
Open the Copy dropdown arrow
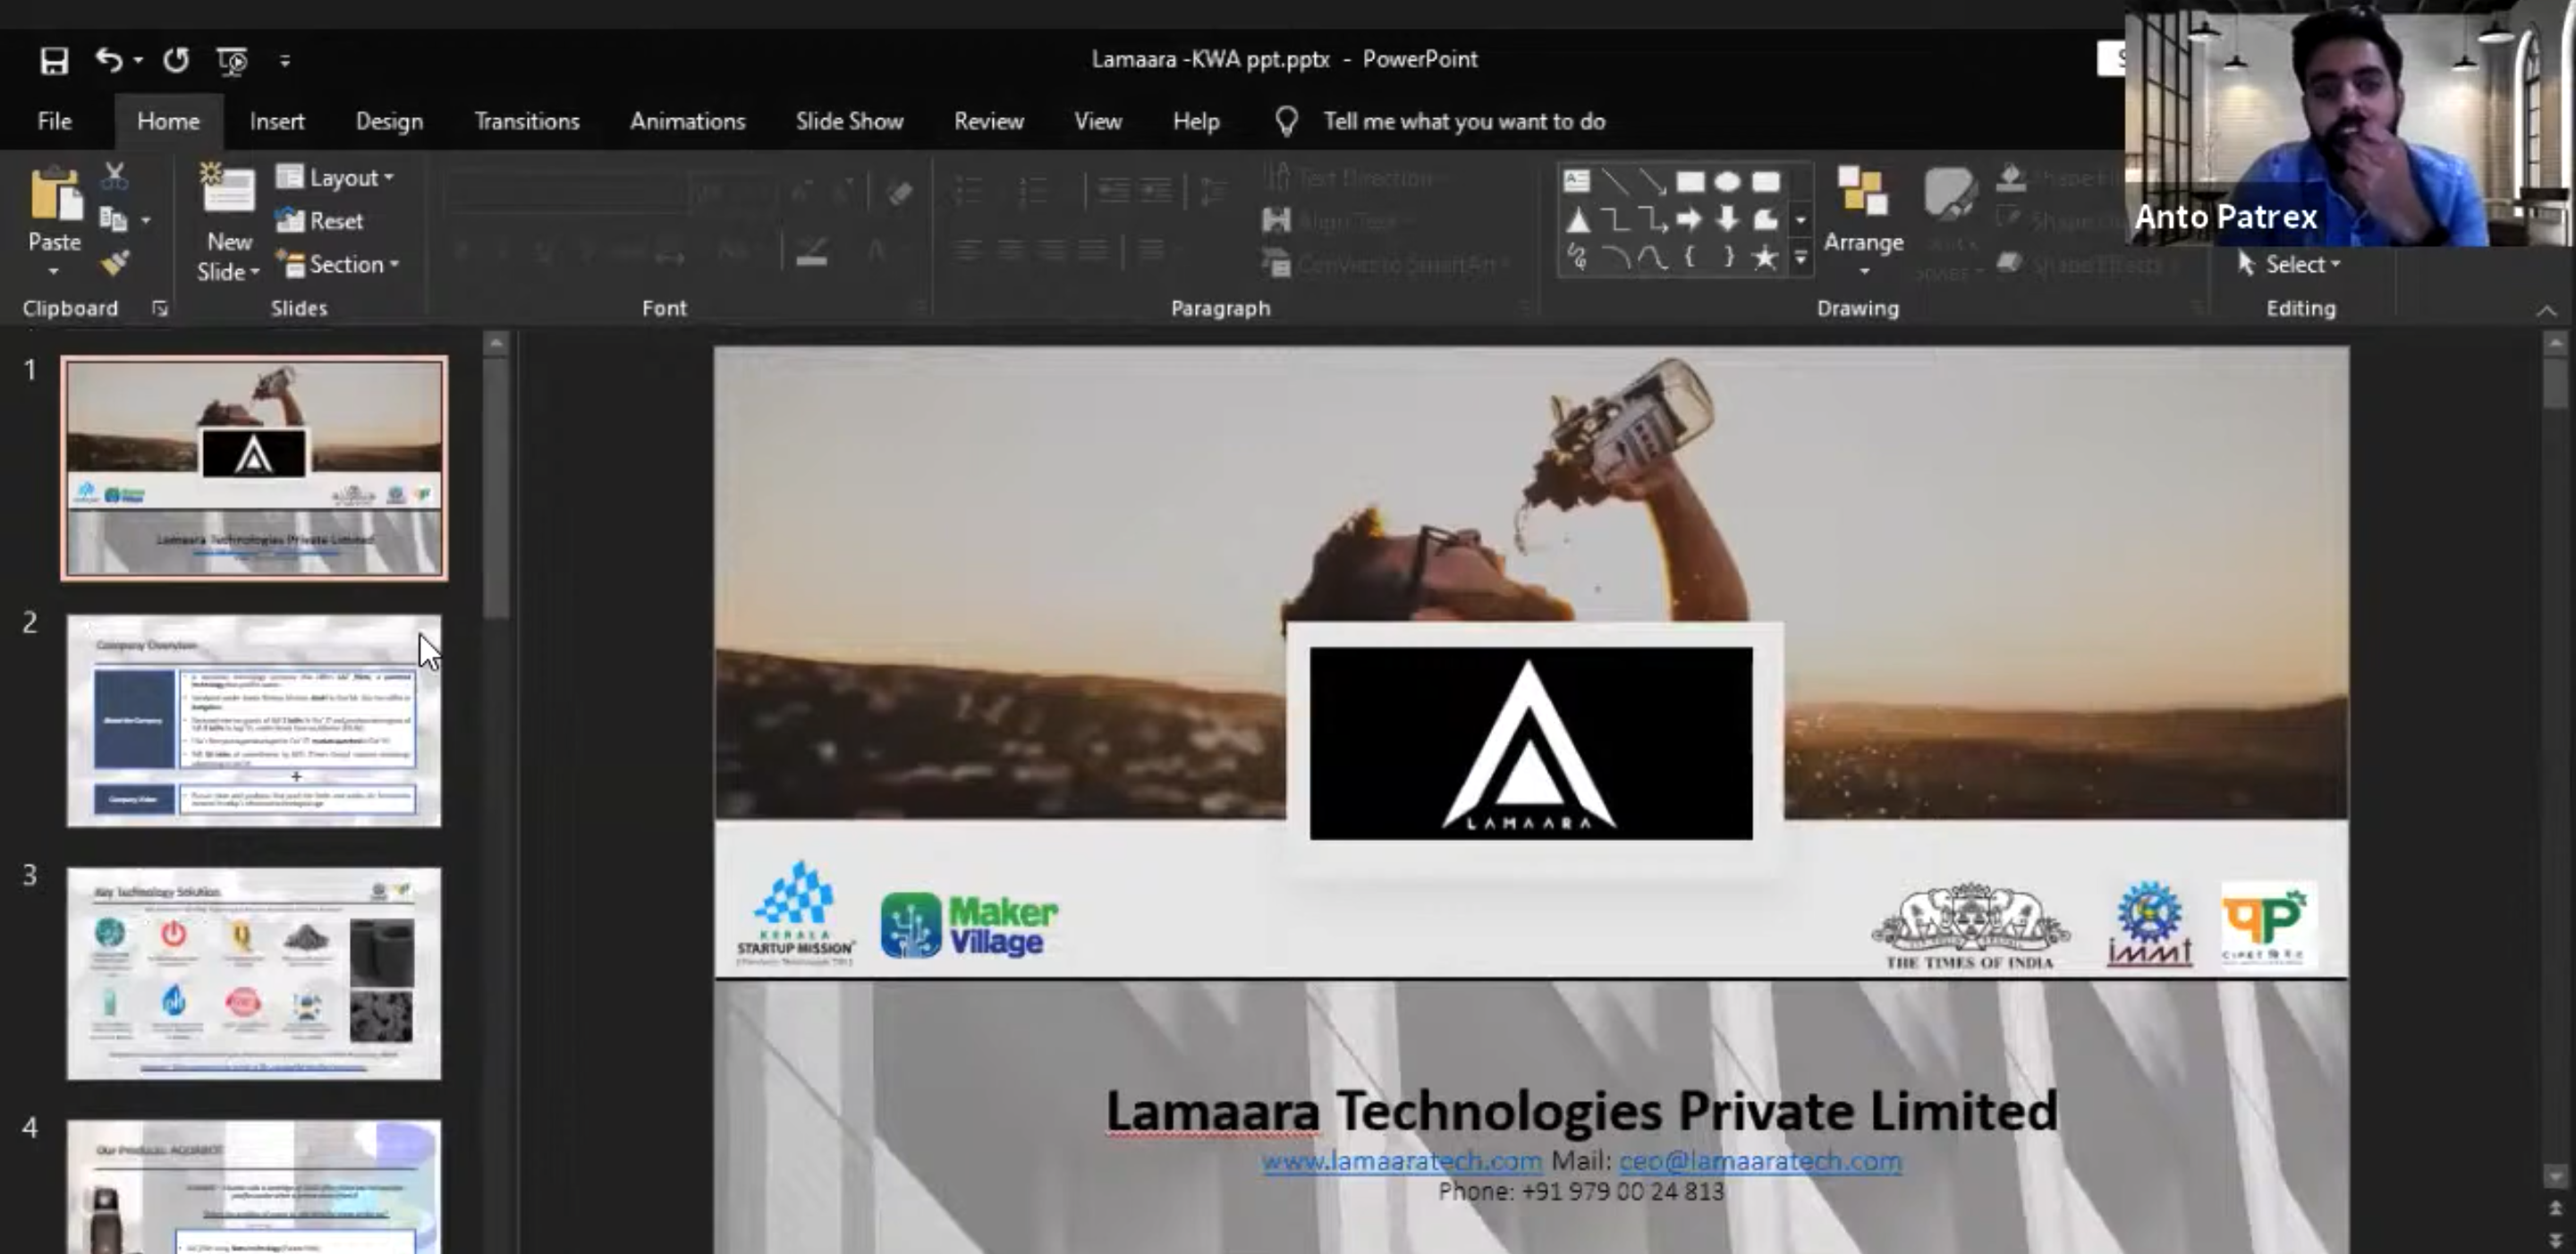(x=146, y=220)
